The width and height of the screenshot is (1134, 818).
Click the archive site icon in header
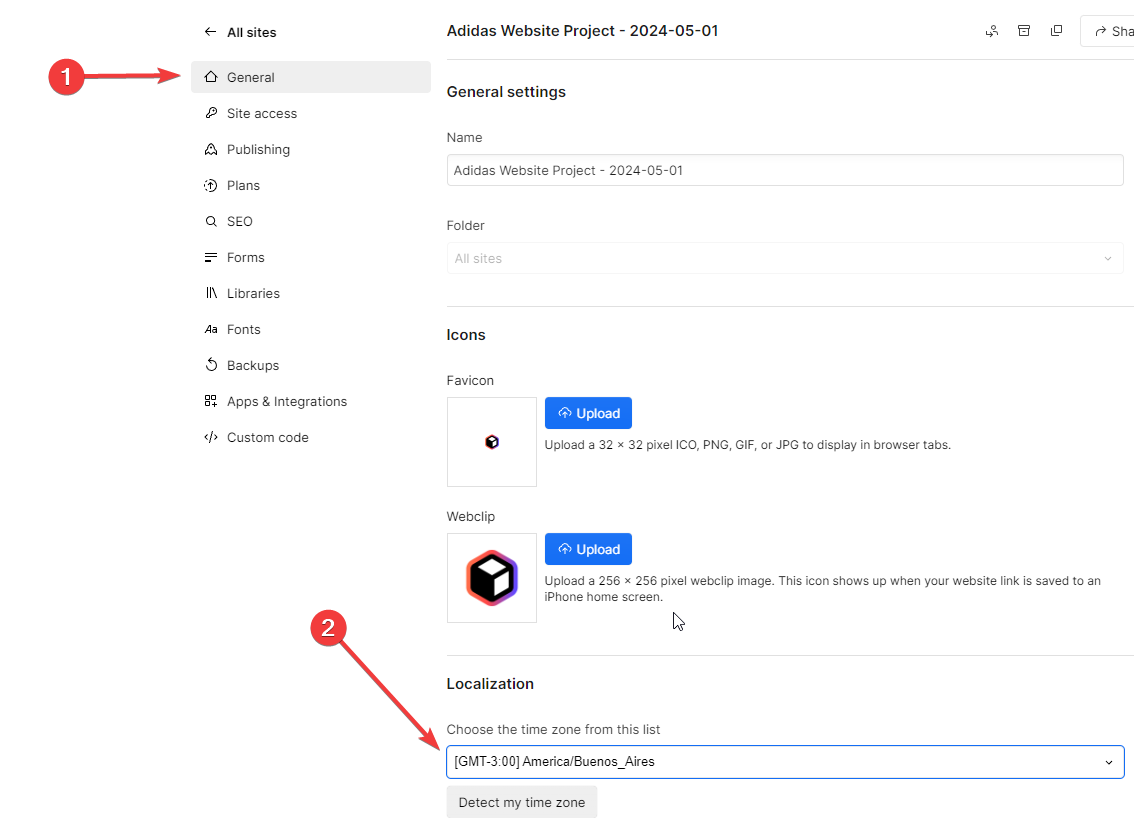[x=1024, y=30]
